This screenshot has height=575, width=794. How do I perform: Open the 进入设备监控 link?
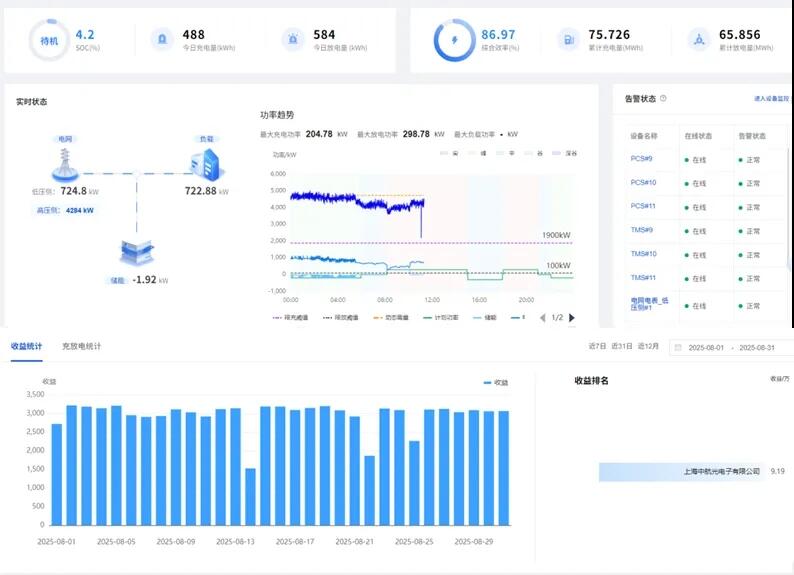pos(771,99)
